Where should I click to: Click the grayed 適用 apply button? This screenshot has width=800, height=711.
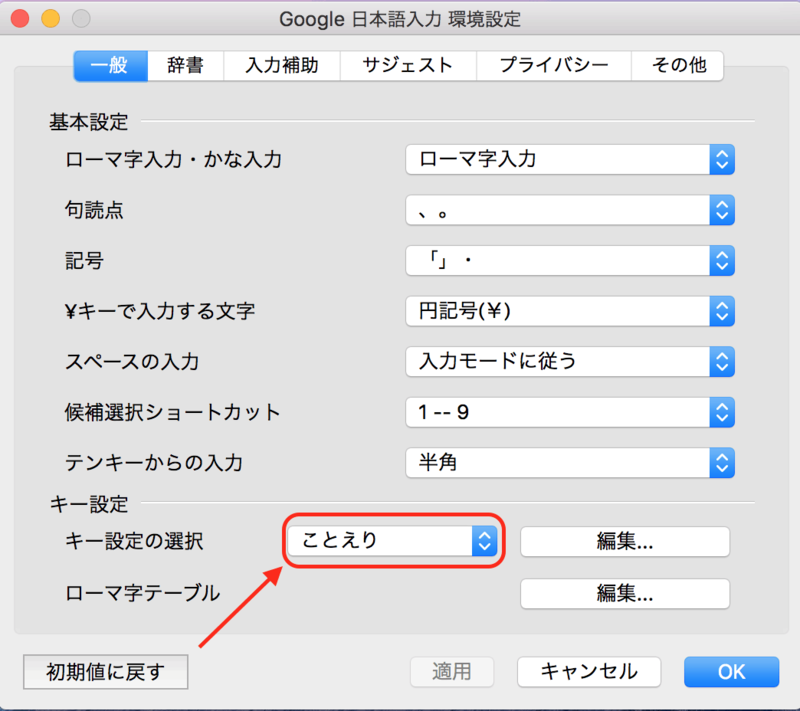(x=452, y=672)
